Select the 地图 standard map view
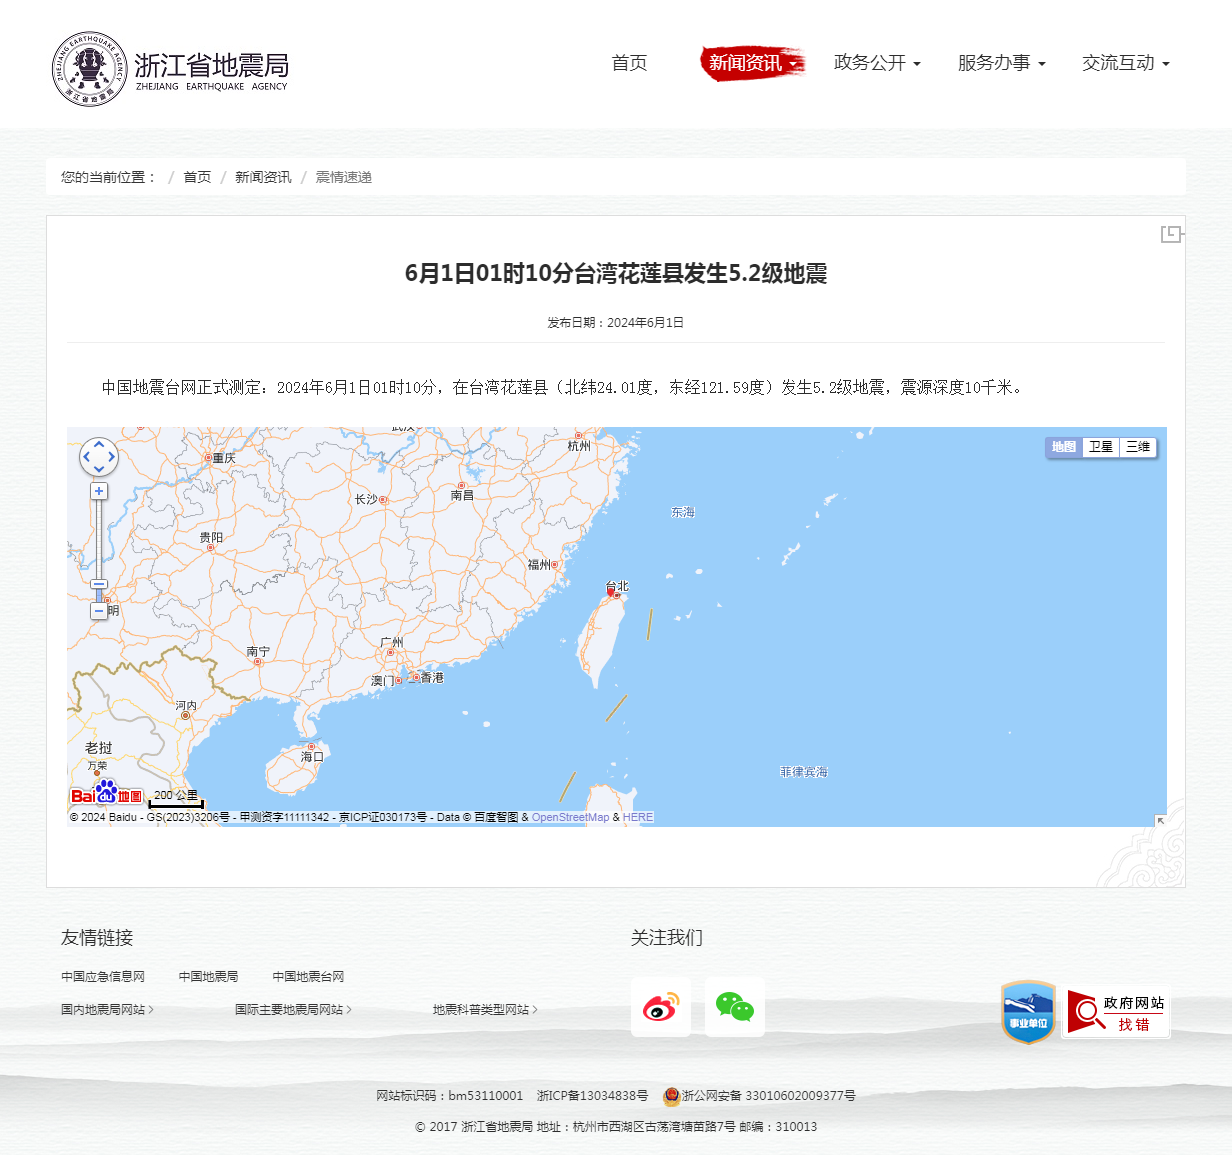 click(1064, 447)
